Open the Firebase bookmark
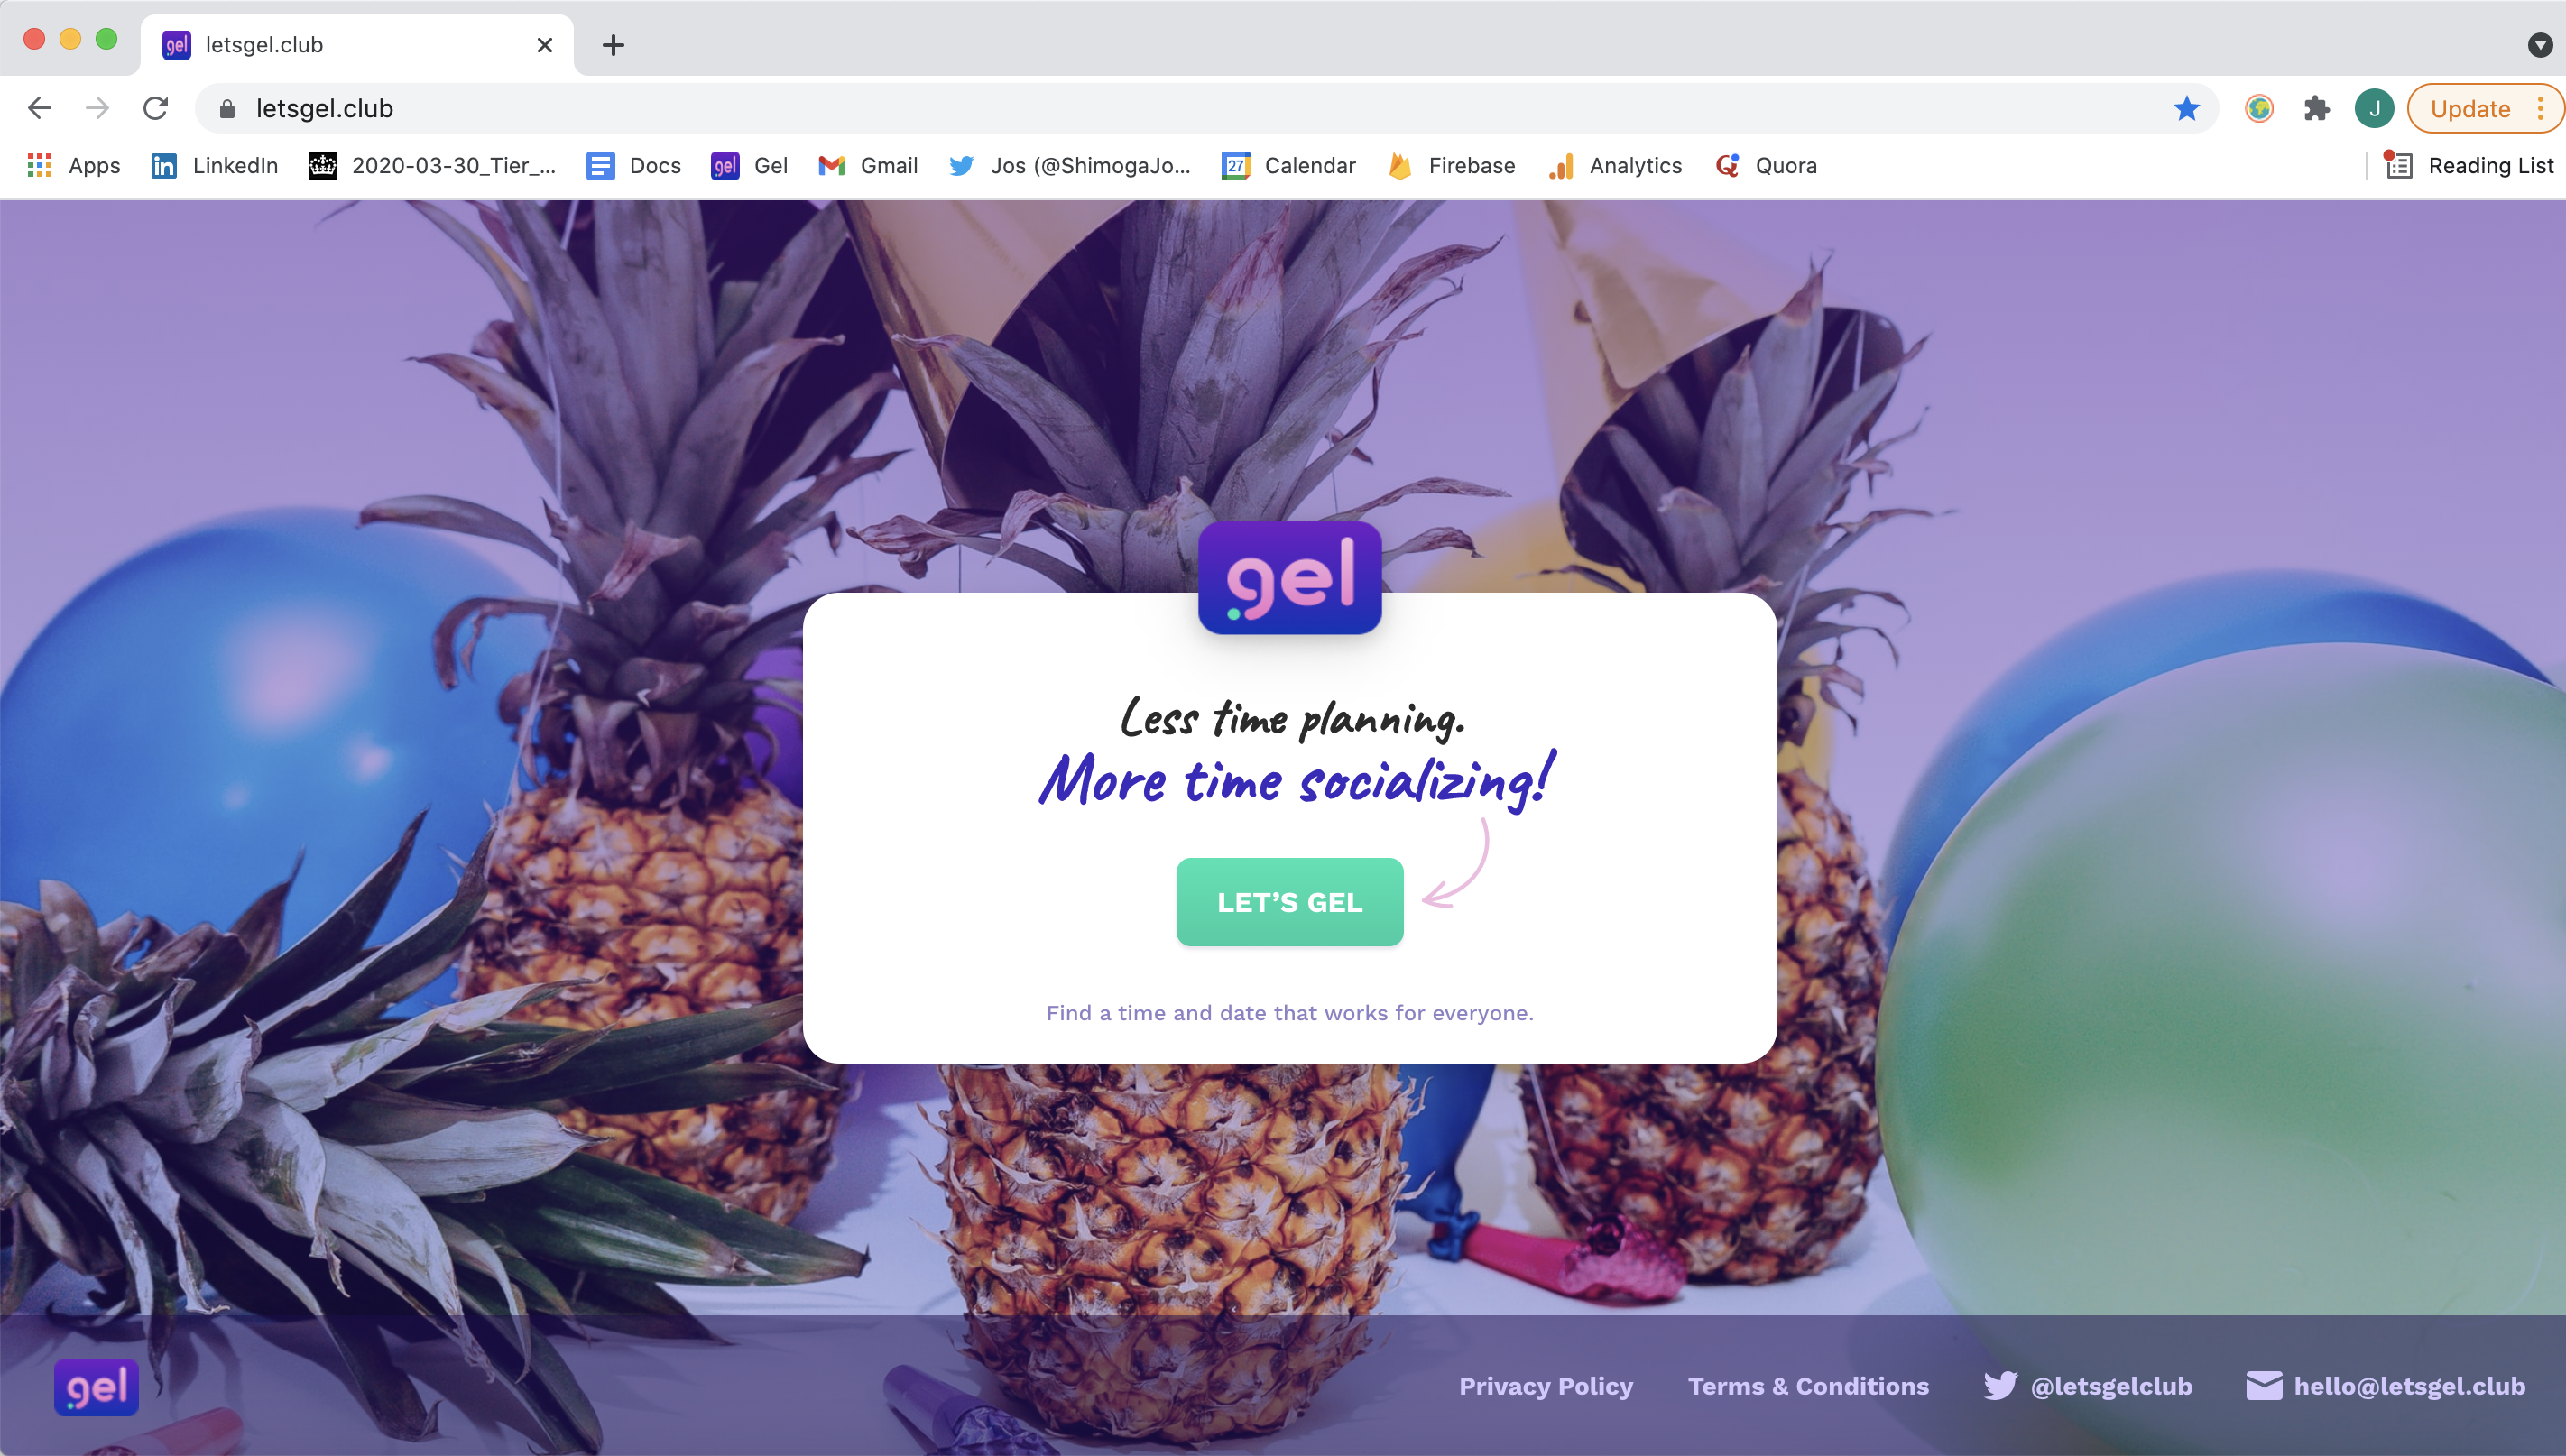Viewport: 2566px width, 1456px height. coord(1452,165)
